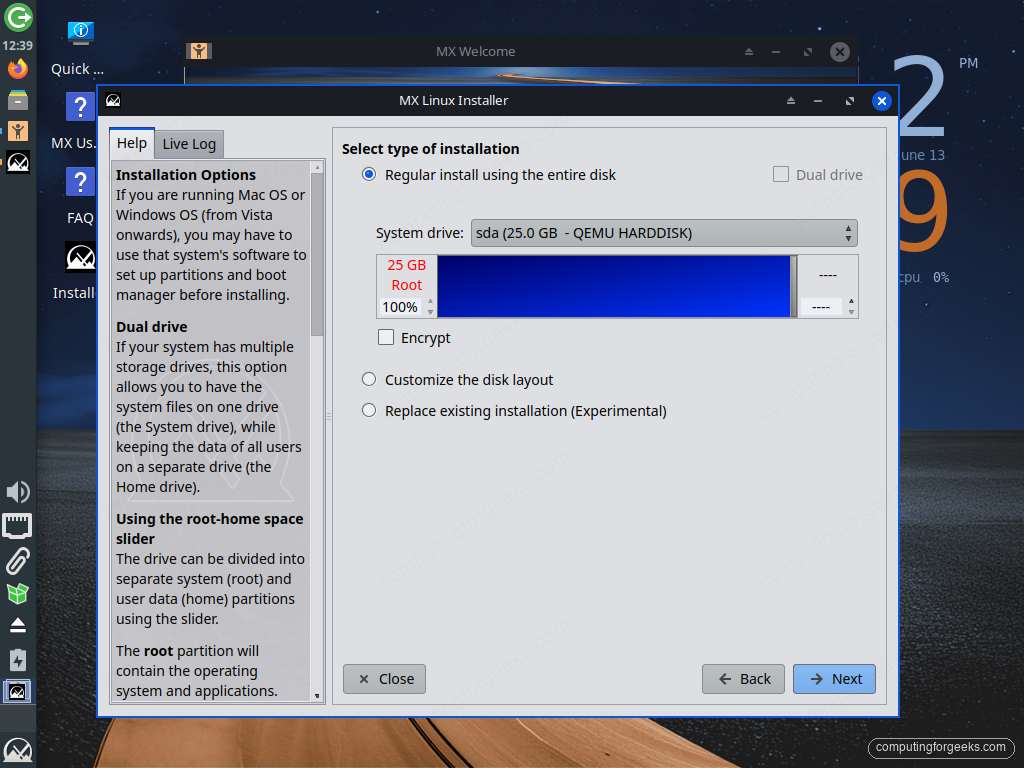The width and height of the screenshot is (1024, 768).
Task: Click the Installation Options help heading
Action: (x=185, y=175)
